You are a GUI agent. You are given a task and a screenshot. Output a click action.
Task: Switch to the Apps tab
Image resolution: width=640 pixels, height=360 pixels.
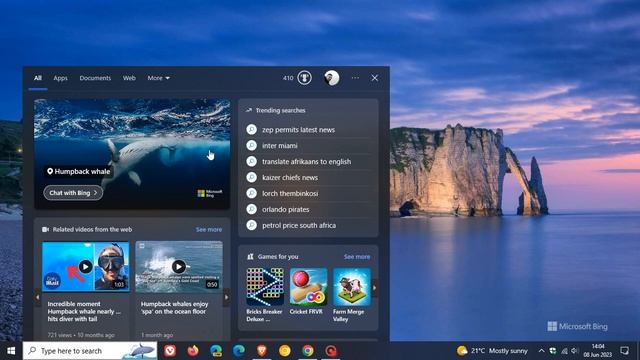(x=60, y=78)
